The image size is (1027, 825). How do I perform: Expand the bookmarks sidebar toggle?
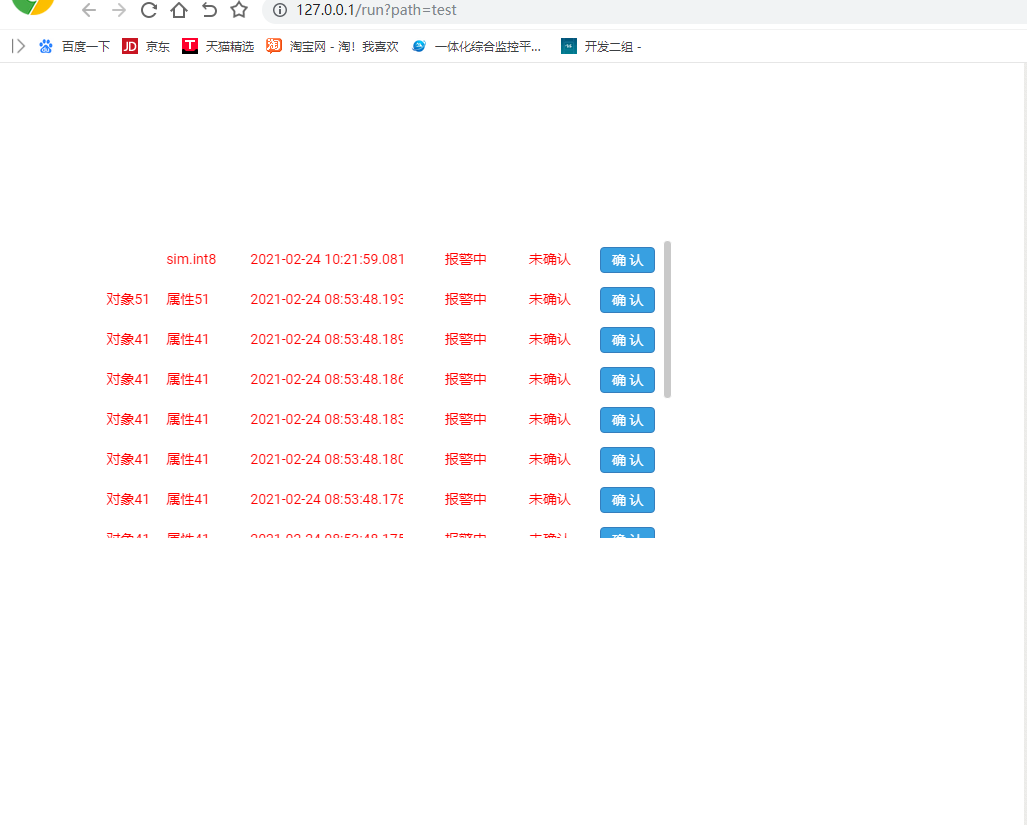click(18, 46)
